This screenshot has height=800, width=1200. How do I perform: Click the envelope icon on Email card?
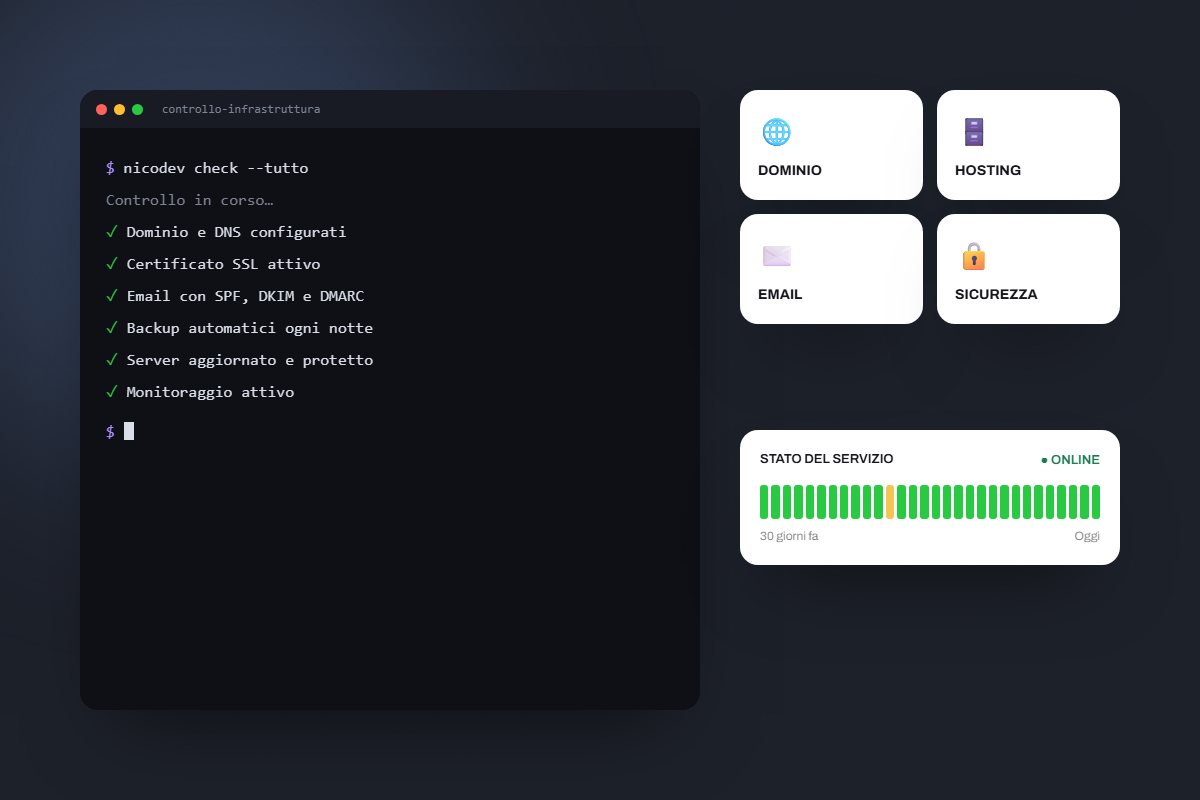coord(776,256)
